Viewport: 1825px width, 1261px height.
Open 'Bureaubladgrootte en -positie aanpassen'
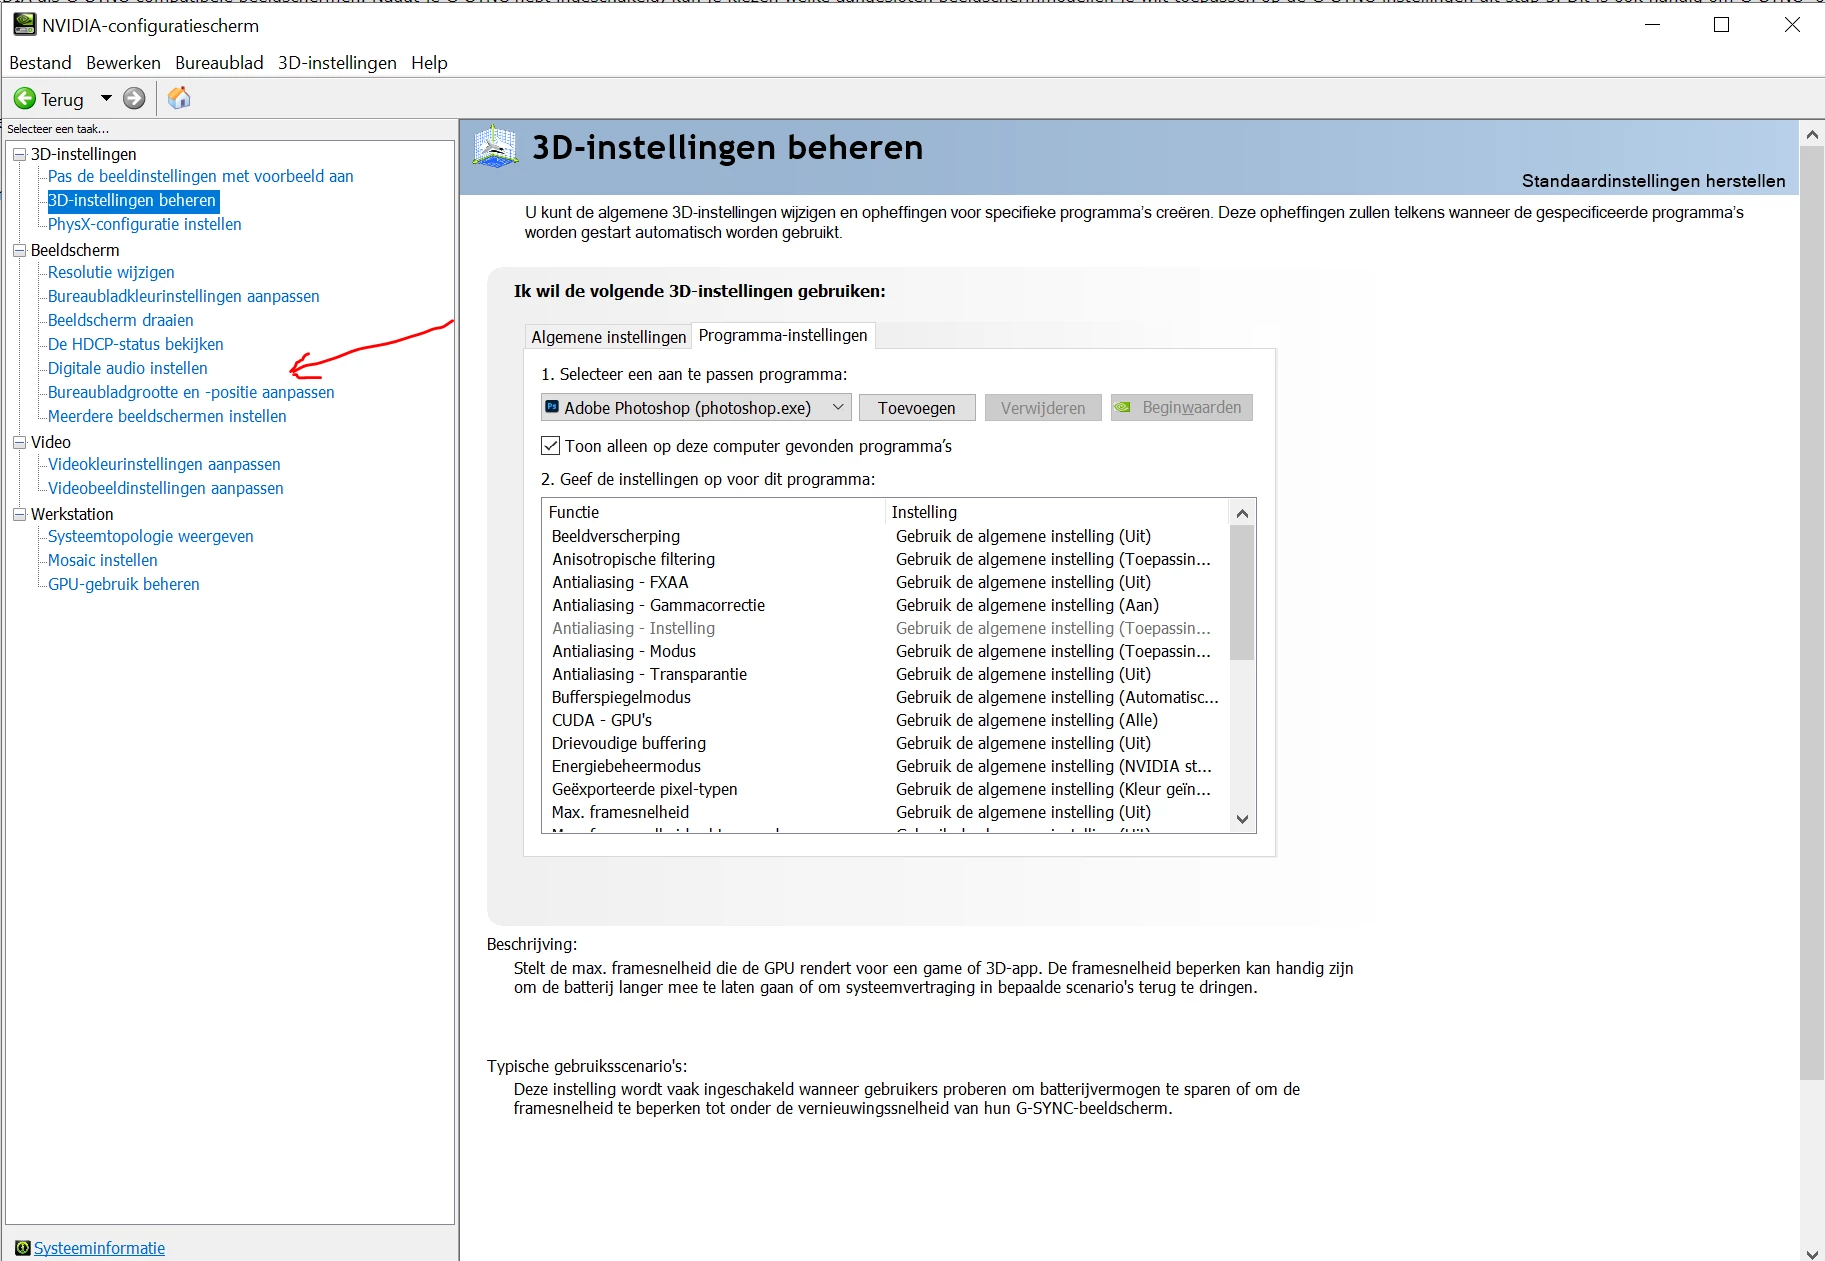pyautogui.click(x=191, y=392)
